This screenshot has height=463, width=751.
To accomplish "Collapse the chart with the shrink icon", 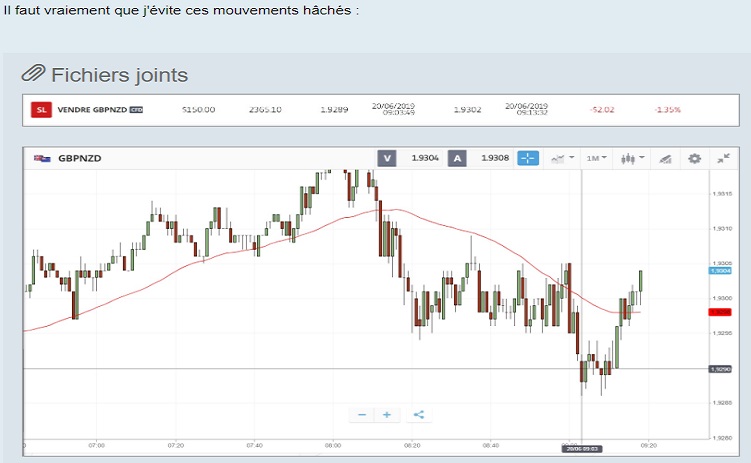I will coord(723,158).
